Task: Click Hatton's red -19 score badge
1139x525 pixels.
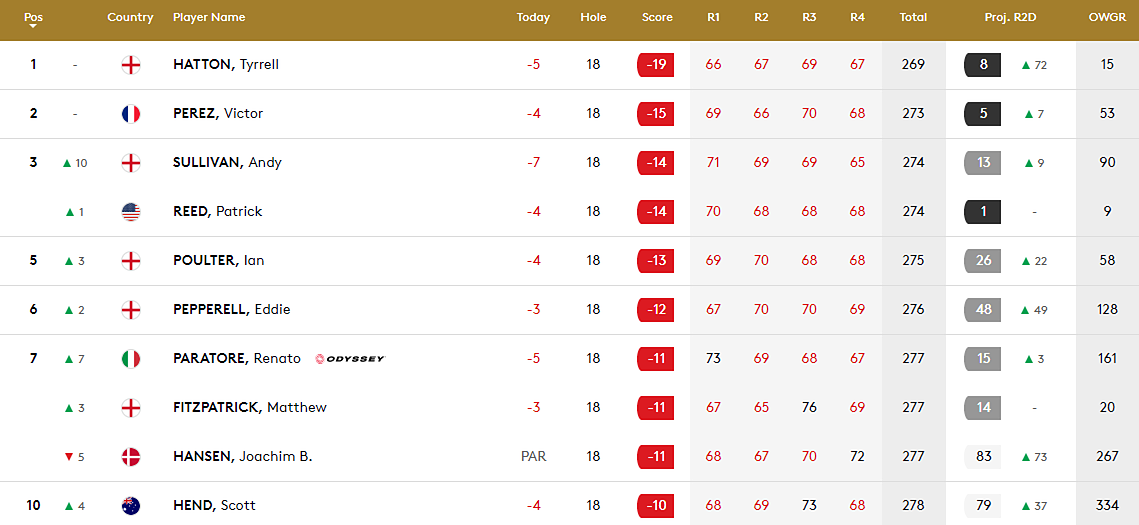Action: pyautogui.click(x=656, y=65)
